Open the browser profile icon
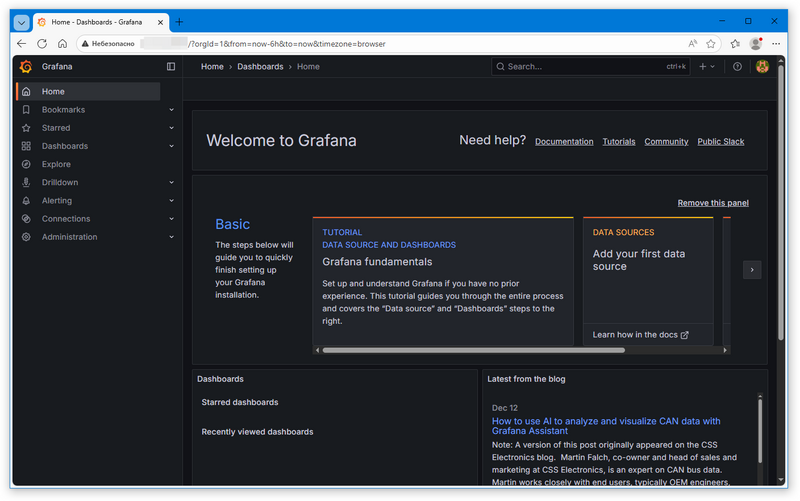The image size is (800, 501). (x=756, y=44)
